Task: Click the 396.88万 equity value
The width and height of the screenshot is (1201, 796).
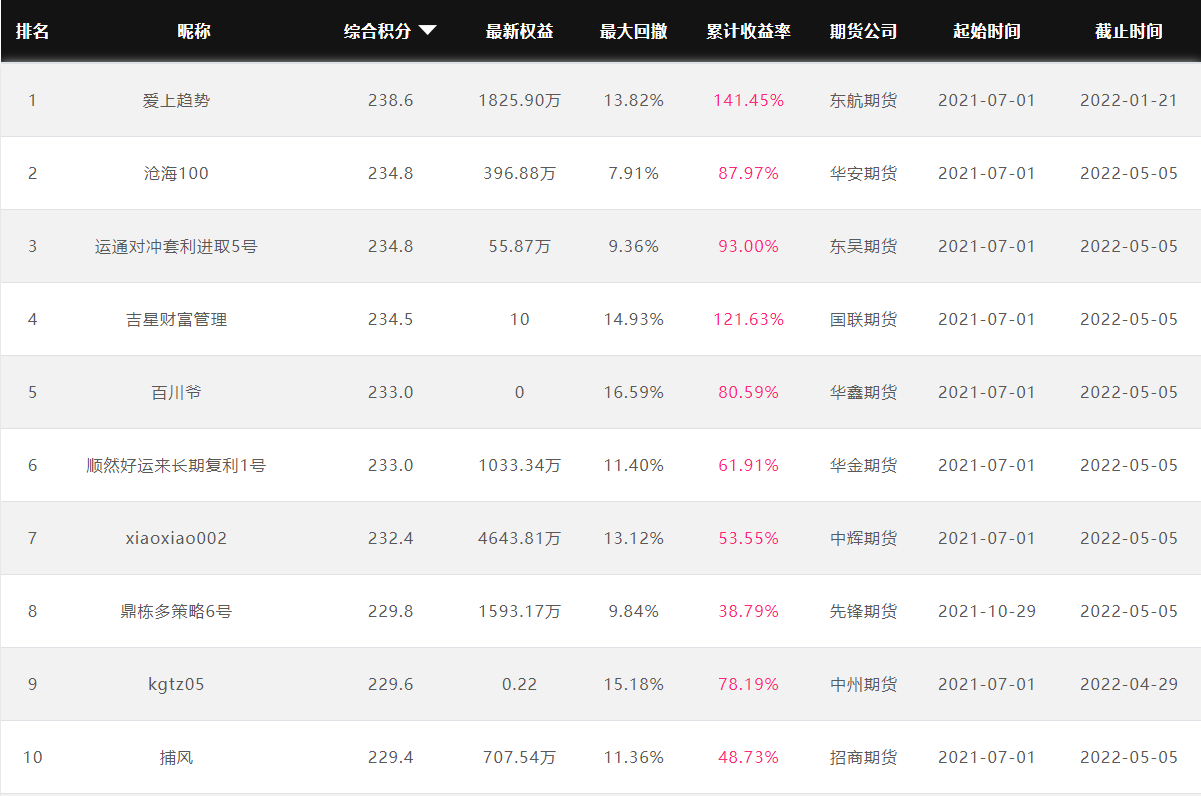Action: point(519,173)
